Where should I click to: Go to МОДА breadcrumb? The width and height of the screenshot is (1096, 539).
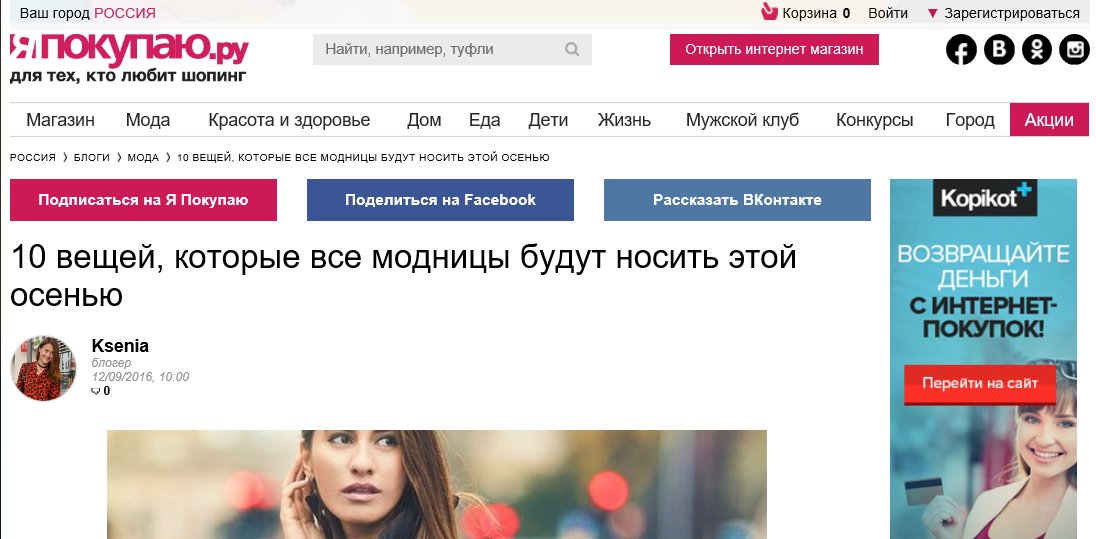[143, 158]
